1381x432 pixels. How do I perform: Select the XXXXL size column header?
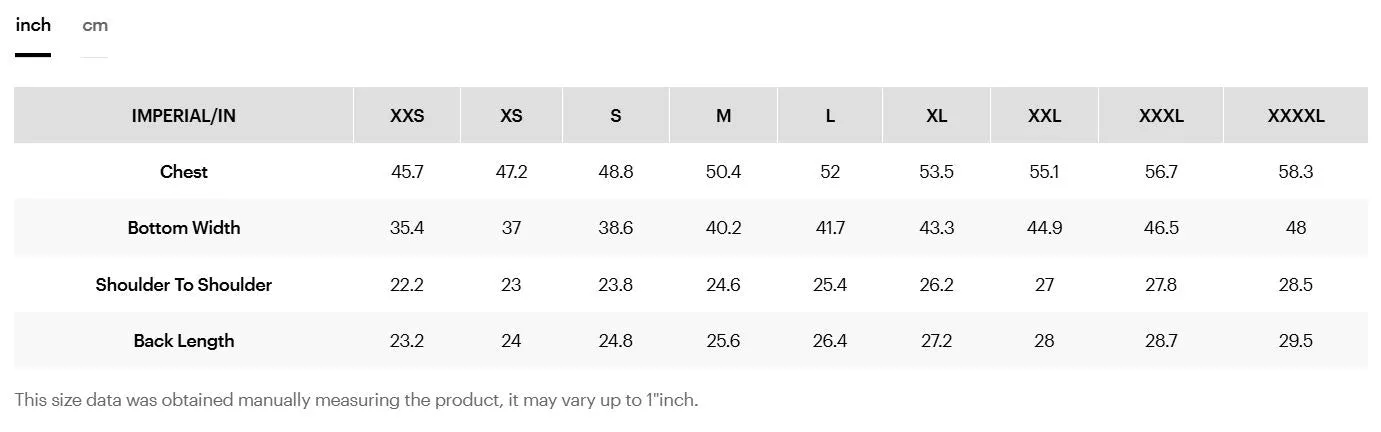(1296, 115)
